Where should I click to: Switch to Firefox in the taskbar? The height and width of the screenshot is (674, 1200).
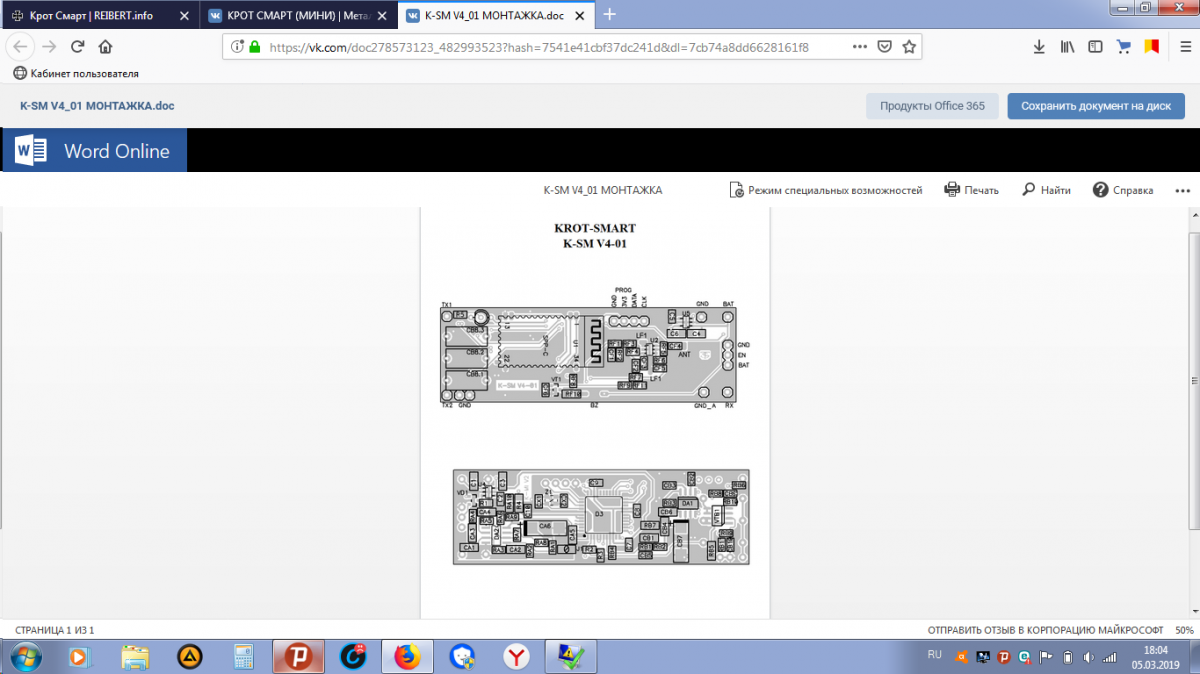(x=408, y=657)
